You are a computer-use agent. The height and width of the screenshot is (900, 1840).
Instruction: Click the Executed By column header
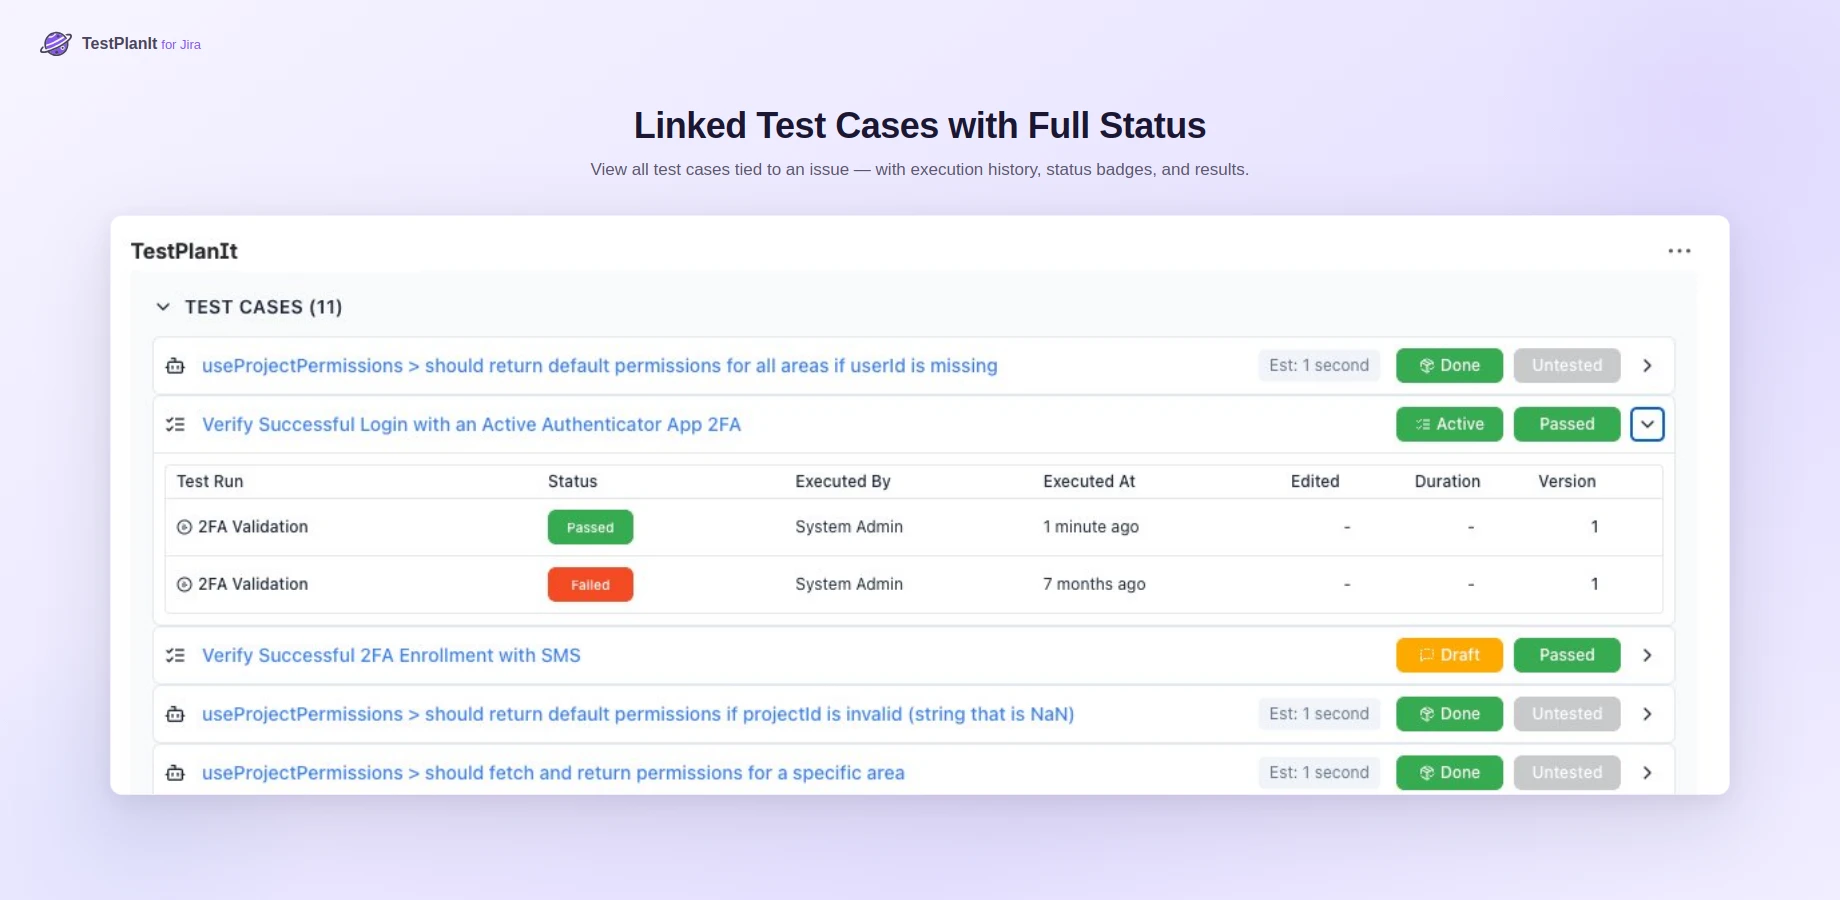click(842, 481)
